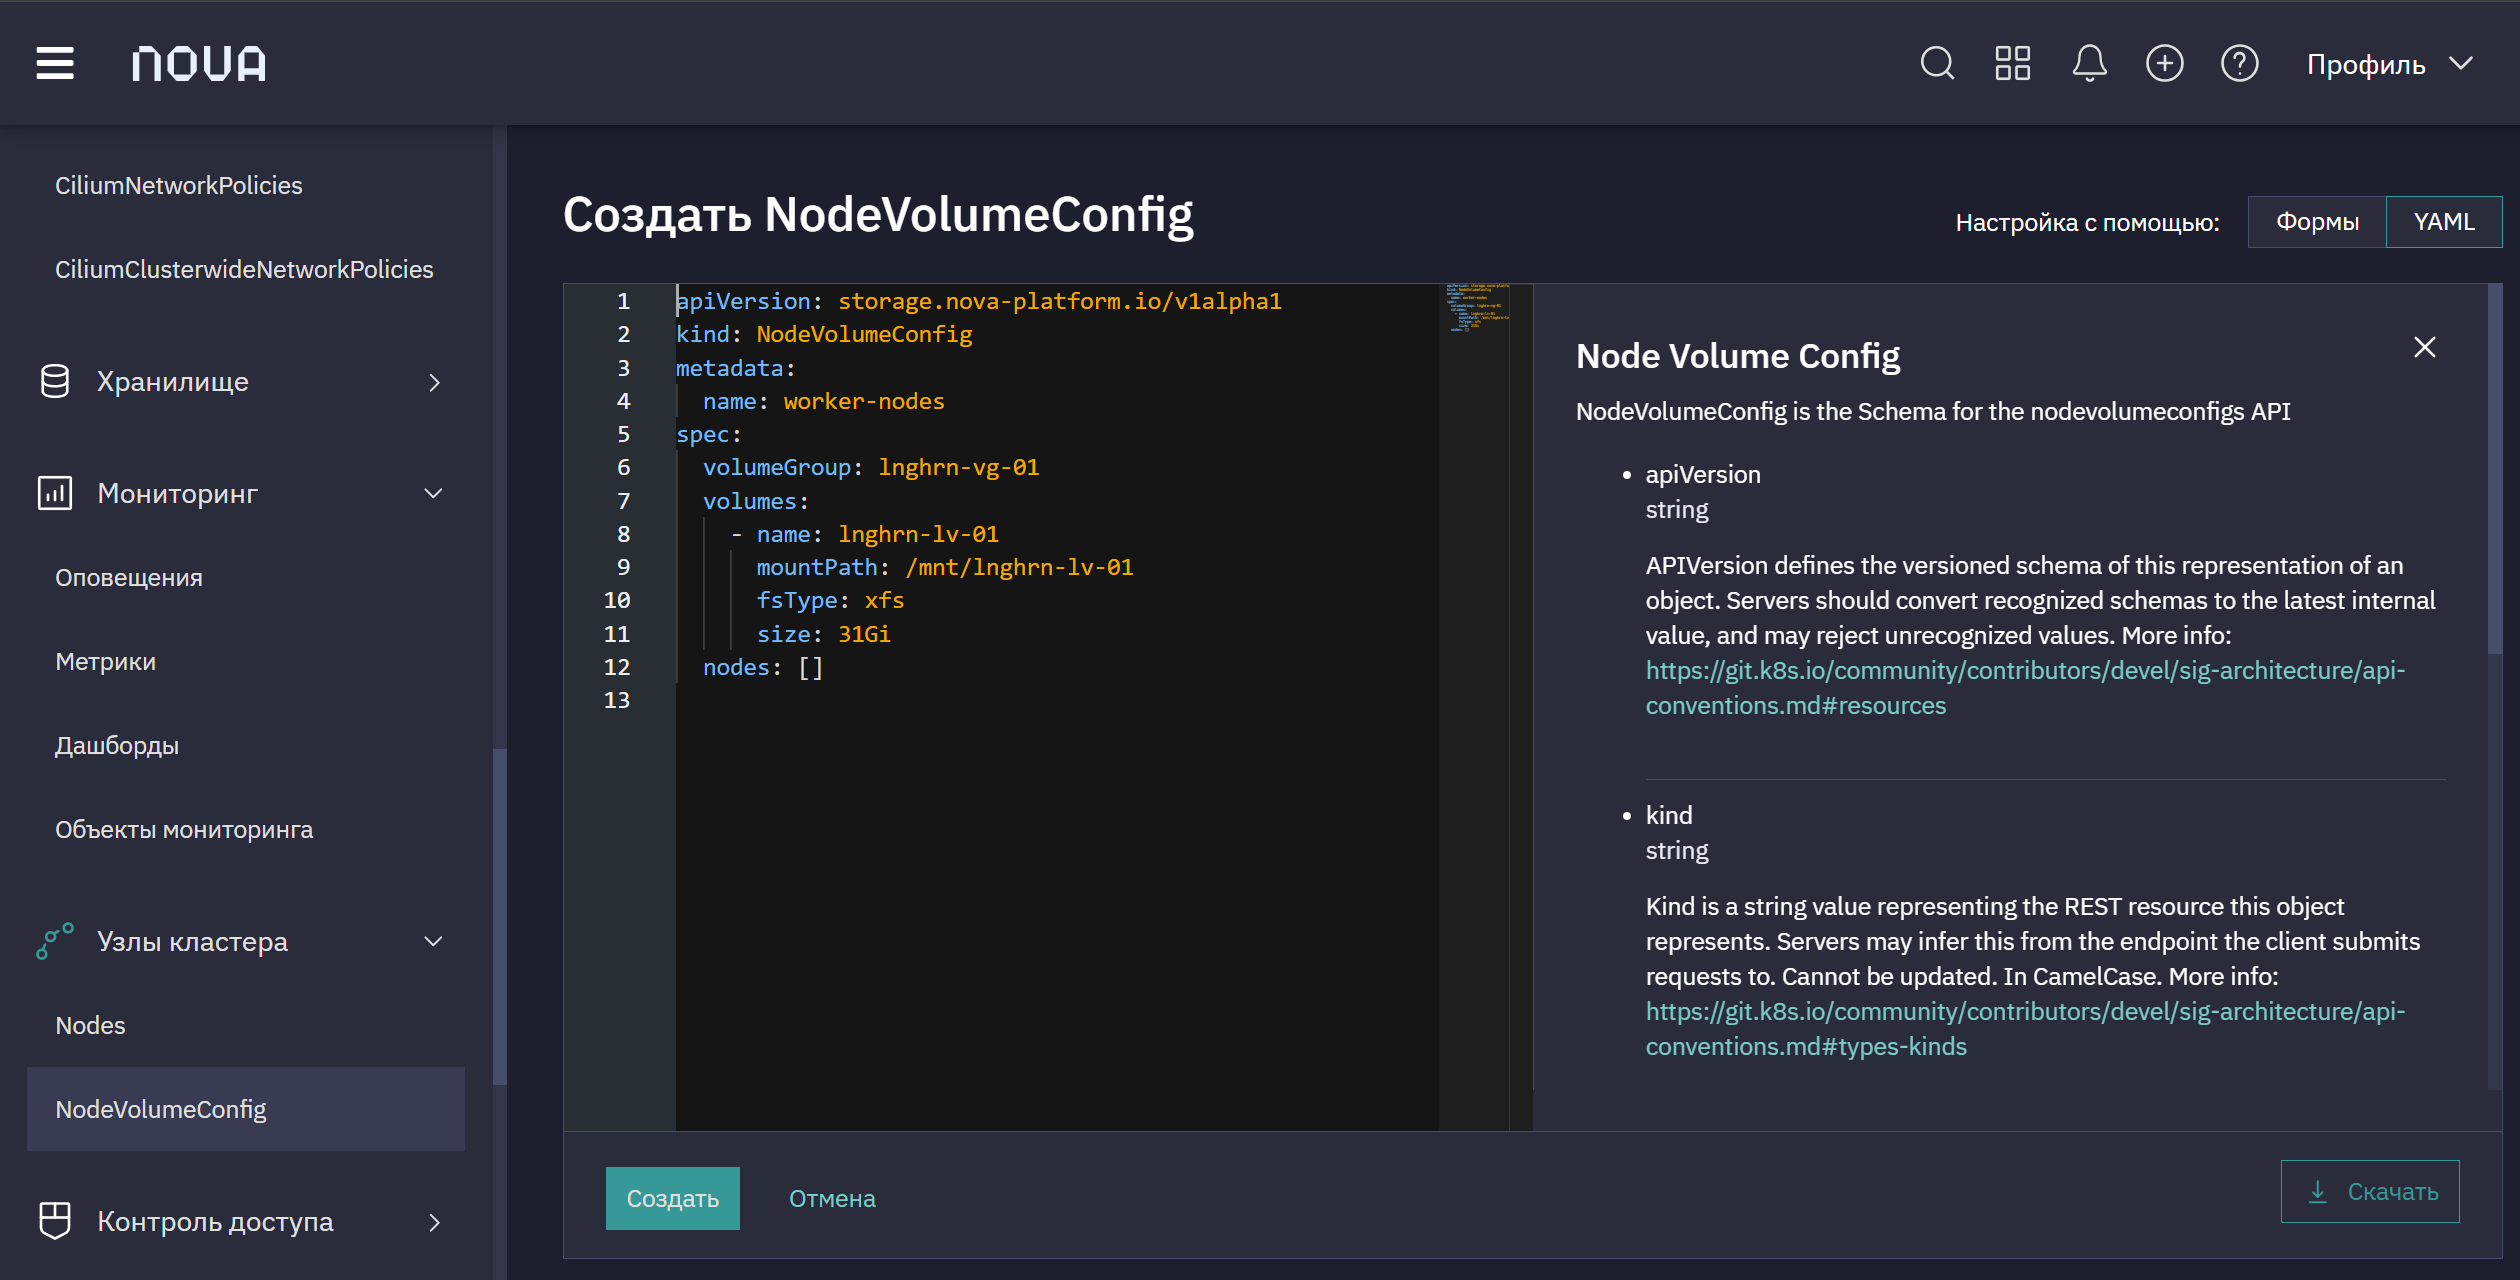Click the YAML editor minimap

(1477, 308)
